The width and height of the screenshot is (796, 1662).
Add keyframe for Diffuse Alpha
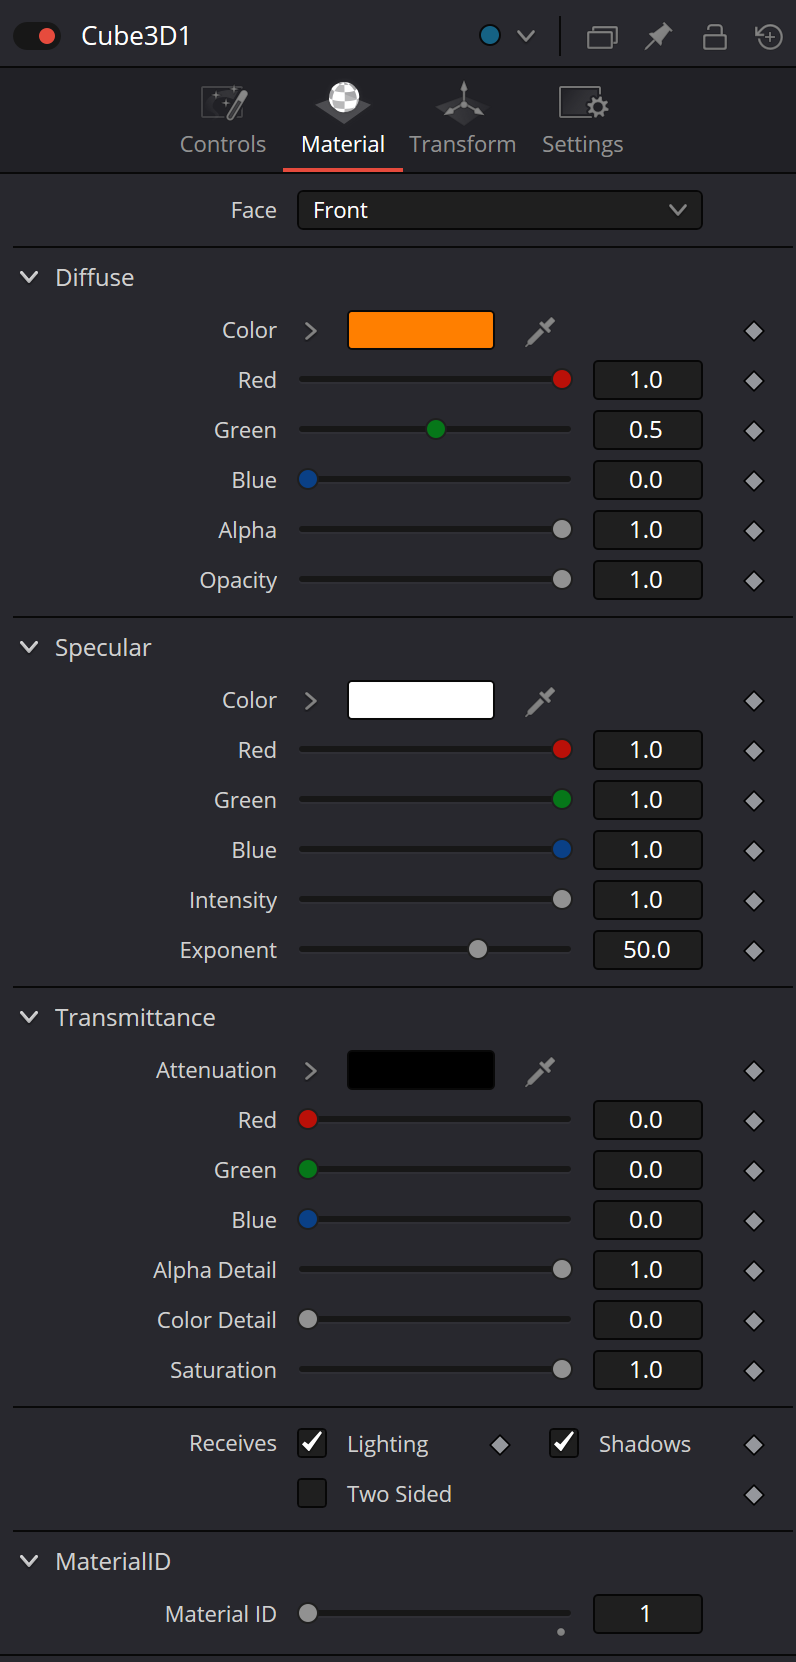tap(754, 531)
